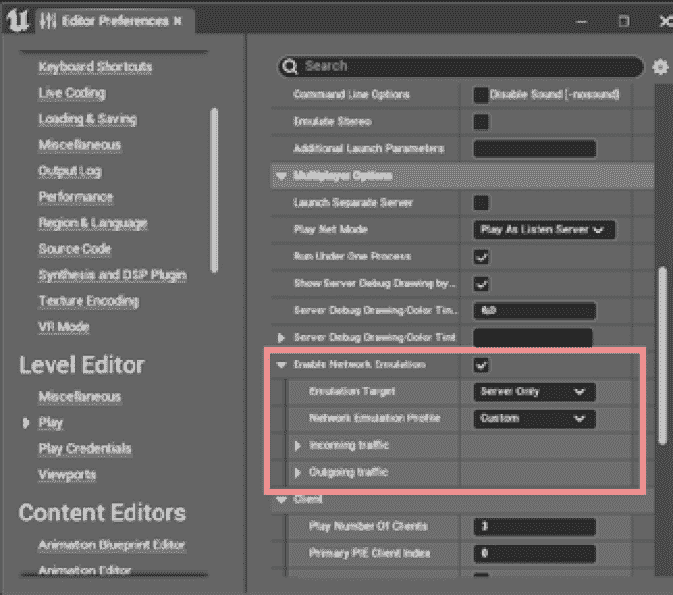Viewport: 673px width, 595px height.
Task: Toggle the Emulate Stereo checkbox
Action: coord(481,121)
